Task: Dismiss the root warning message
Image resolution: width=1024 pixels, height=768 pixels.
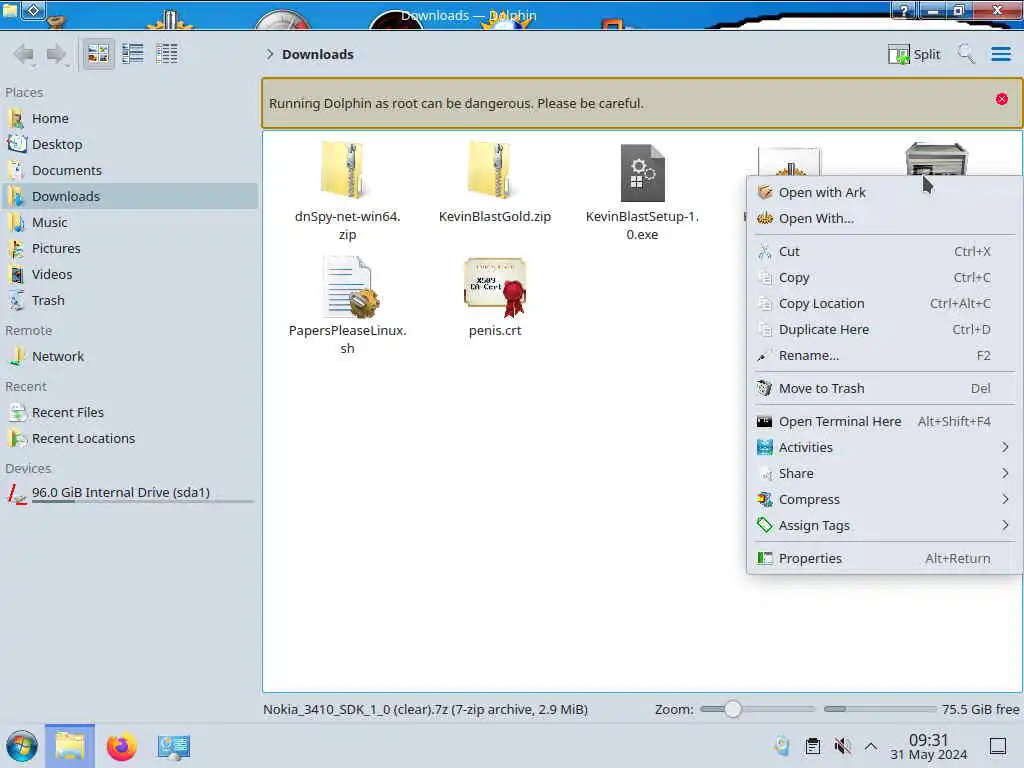Action: tap(1001, 99)
